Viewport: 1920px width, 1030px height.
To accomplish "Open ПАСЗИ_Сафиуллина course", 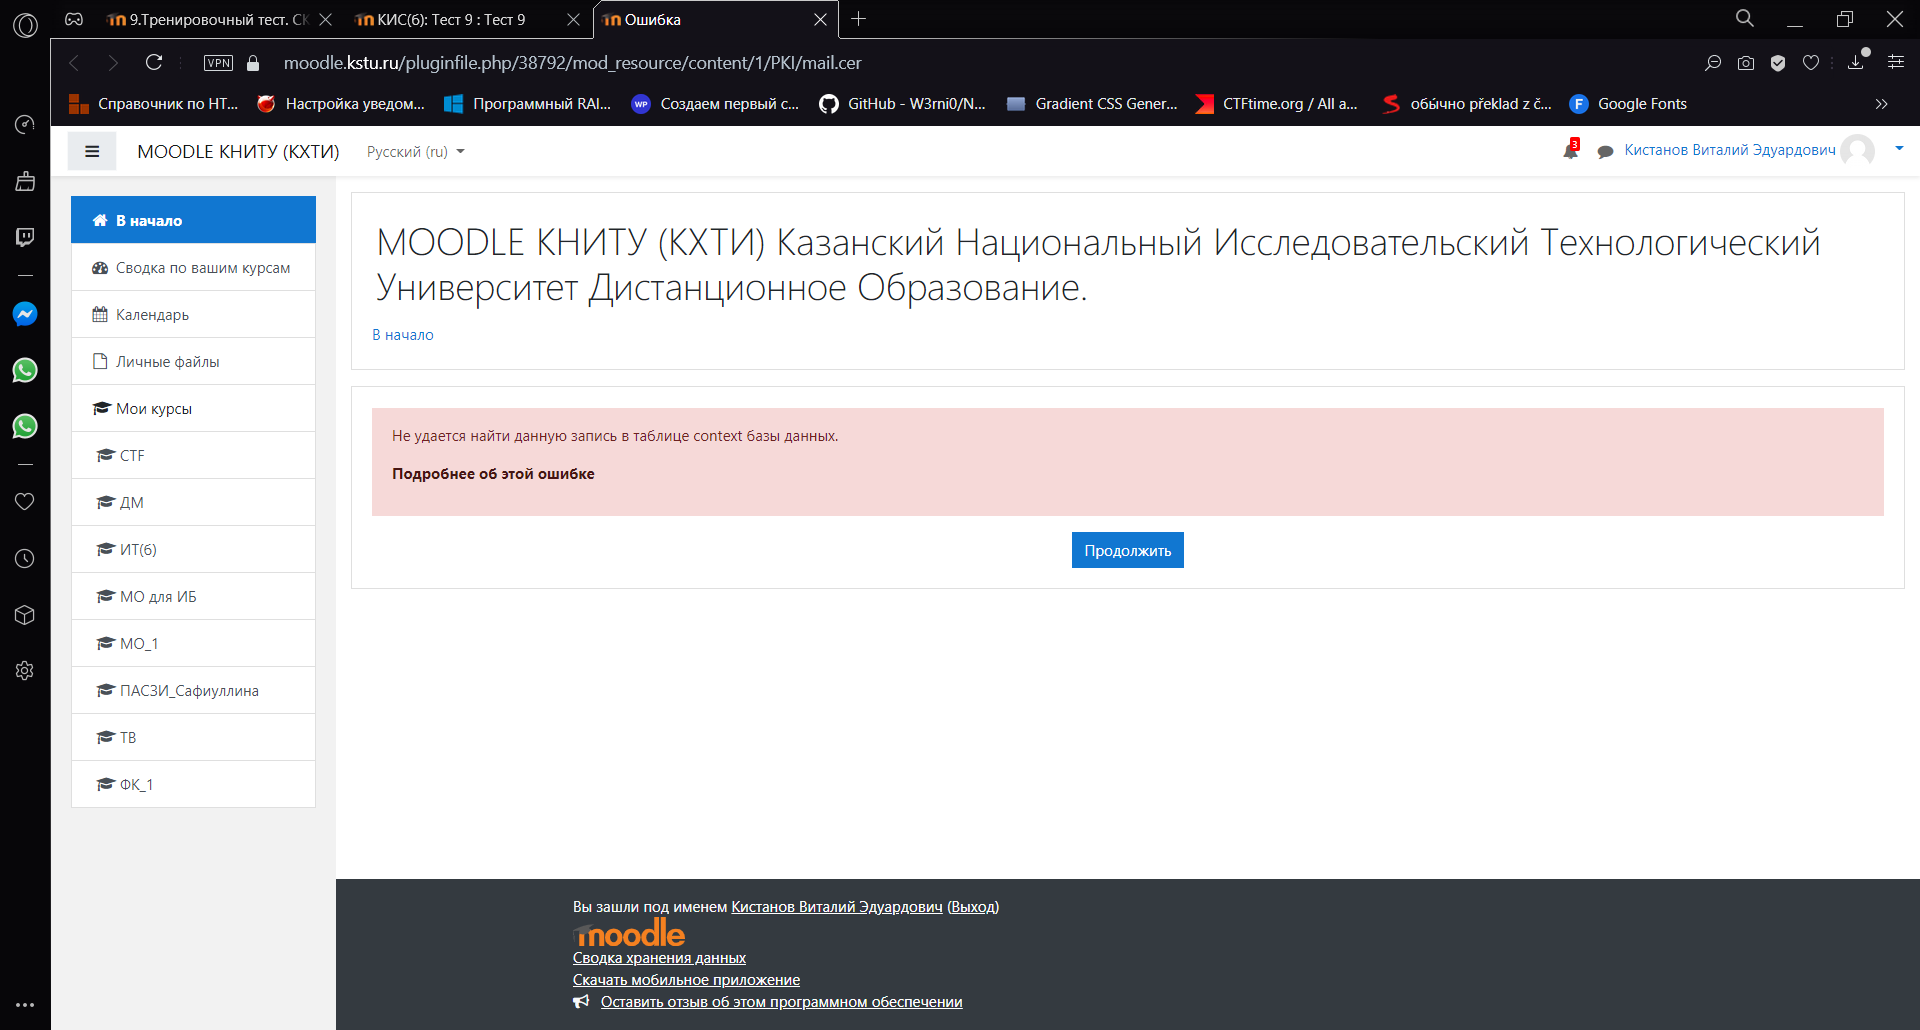I will 193,690.
